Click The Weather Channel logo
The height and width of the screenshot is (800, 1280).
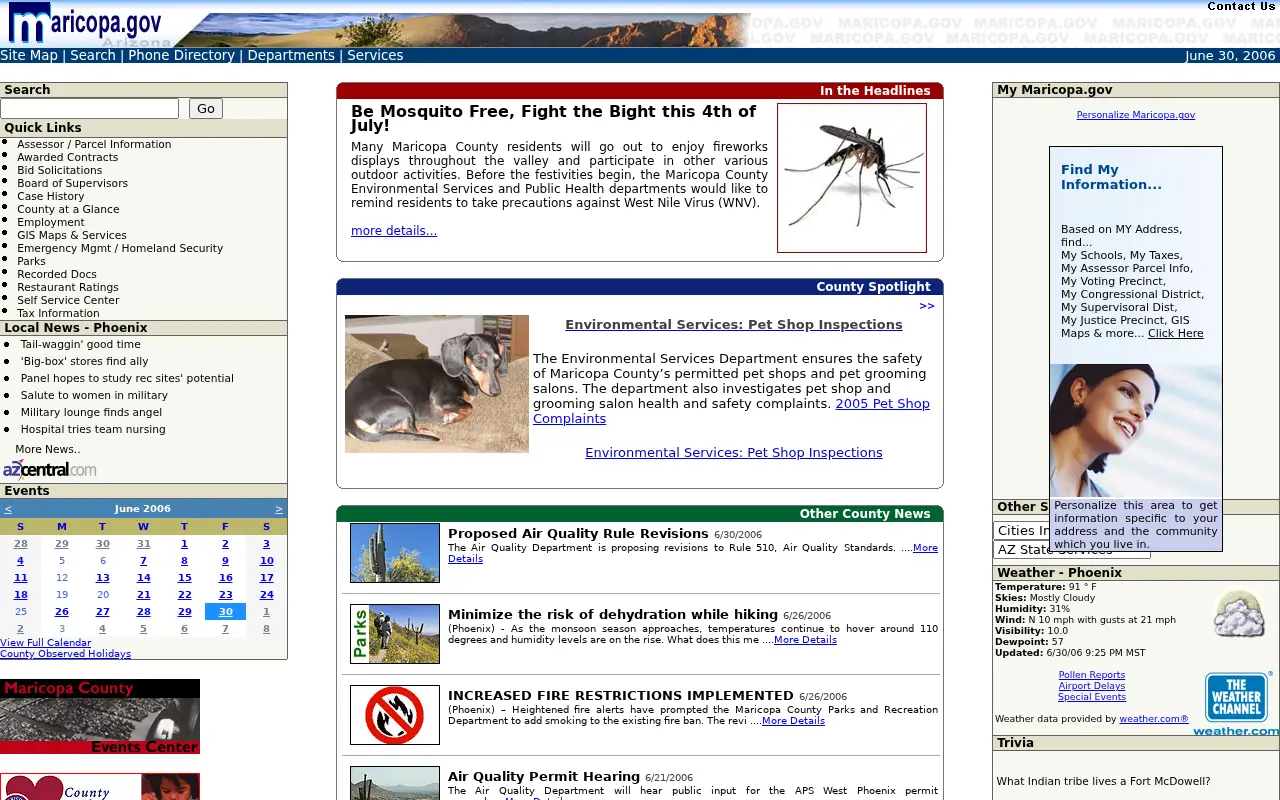(1237, 703)
